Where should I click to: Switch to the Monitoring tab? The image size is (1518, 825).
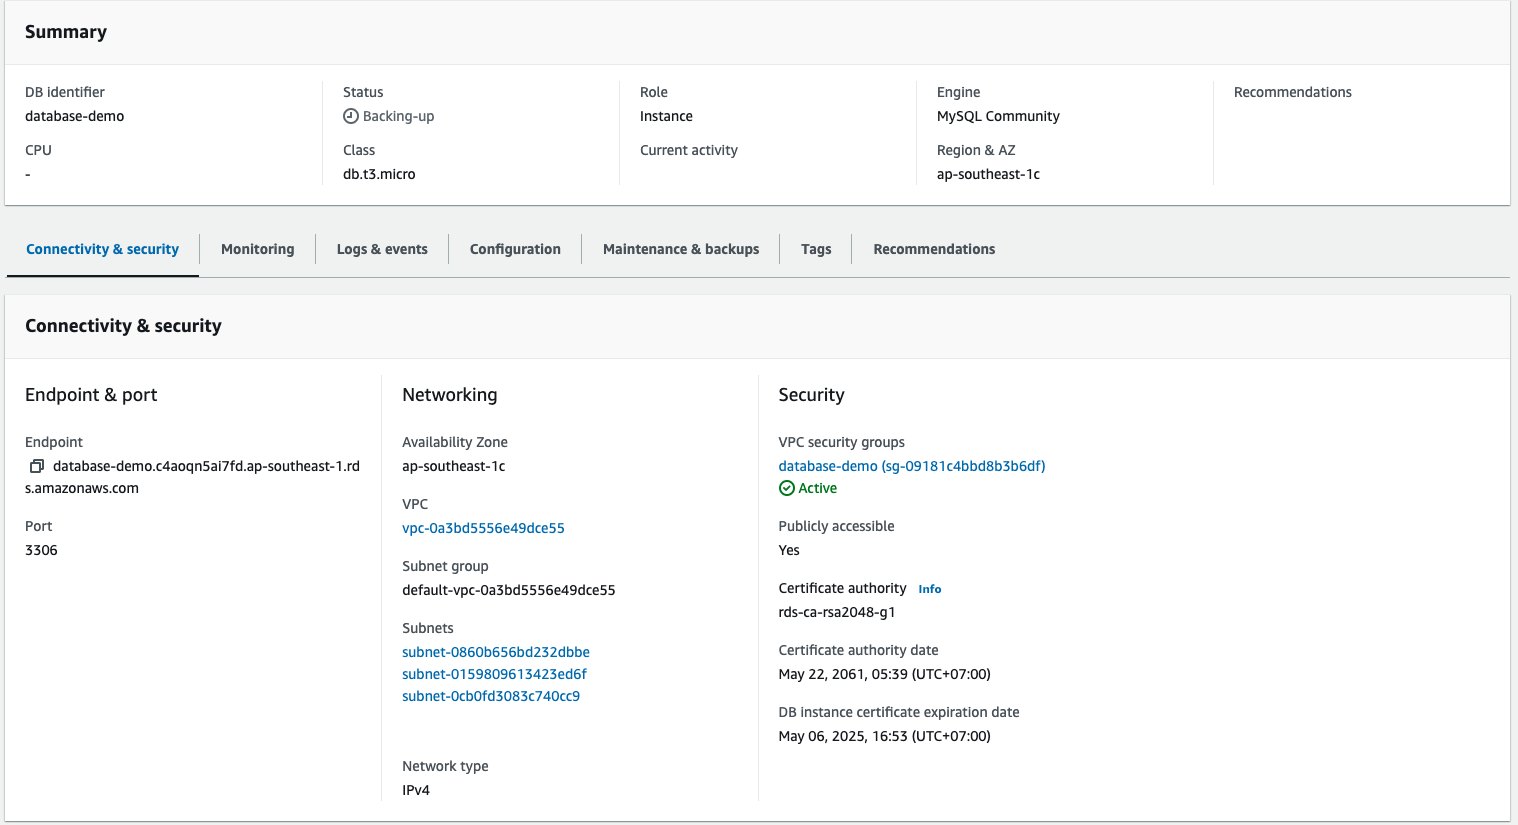pyautogui.click(x=258, y=249)
